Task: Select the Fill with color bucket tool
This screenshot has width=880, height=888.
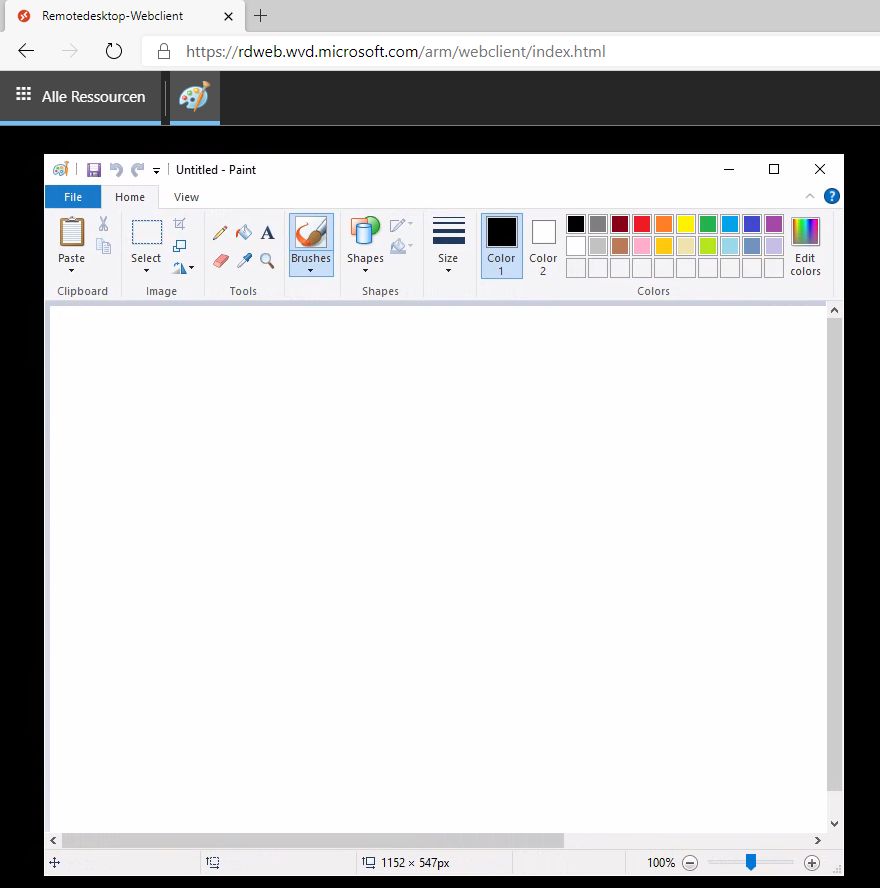Action: 244,232
